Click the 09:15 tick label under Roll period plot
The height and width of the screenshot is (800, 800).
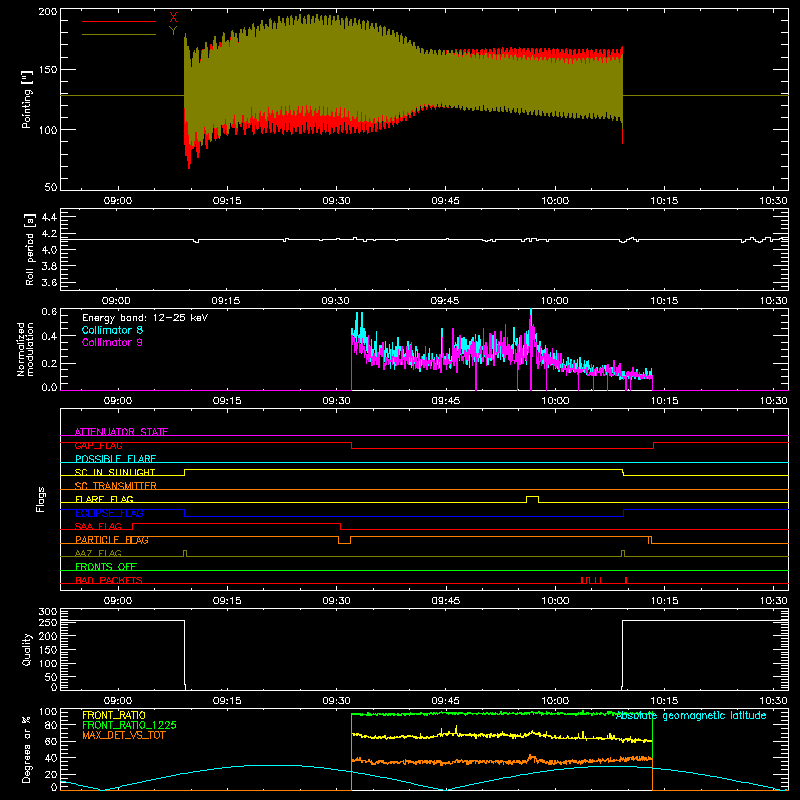(x=226, y=301)
